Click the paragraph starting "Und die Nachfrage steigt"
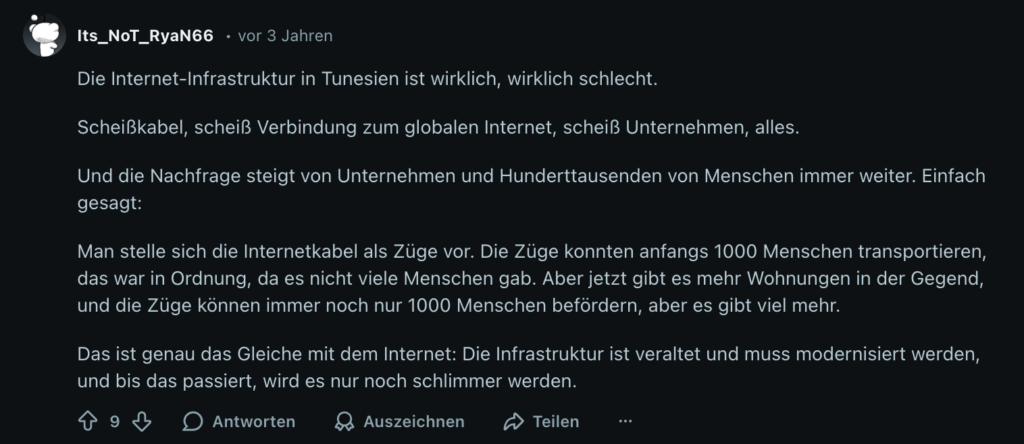The height and width of the screenshot is (444, 1024). (x=500, y=177)
